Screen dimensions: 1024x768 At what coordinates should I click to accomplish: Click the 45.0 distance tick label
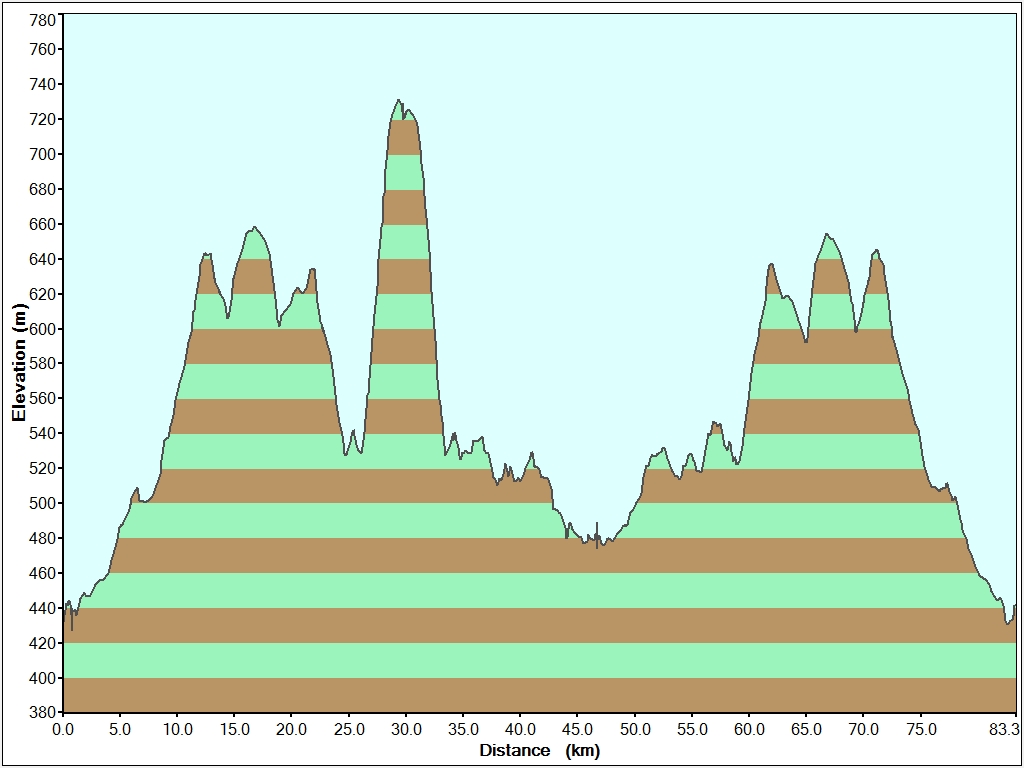(x=577, y=729)
